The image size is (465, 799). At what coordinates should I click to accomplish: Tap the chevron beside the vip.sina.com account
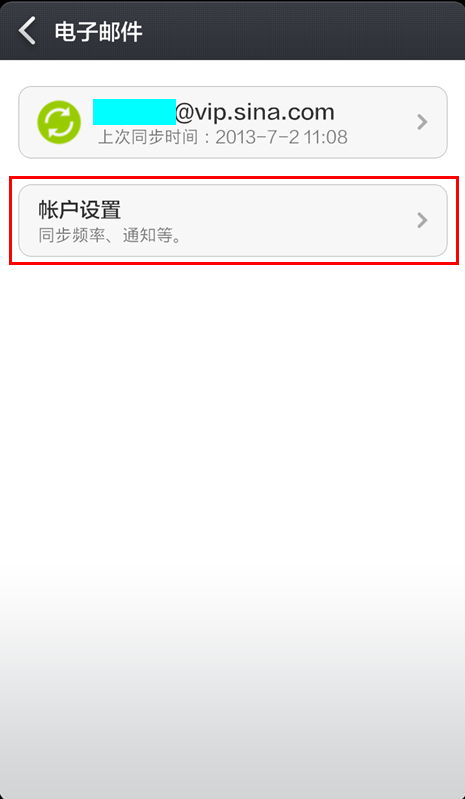tap(422, 122)
